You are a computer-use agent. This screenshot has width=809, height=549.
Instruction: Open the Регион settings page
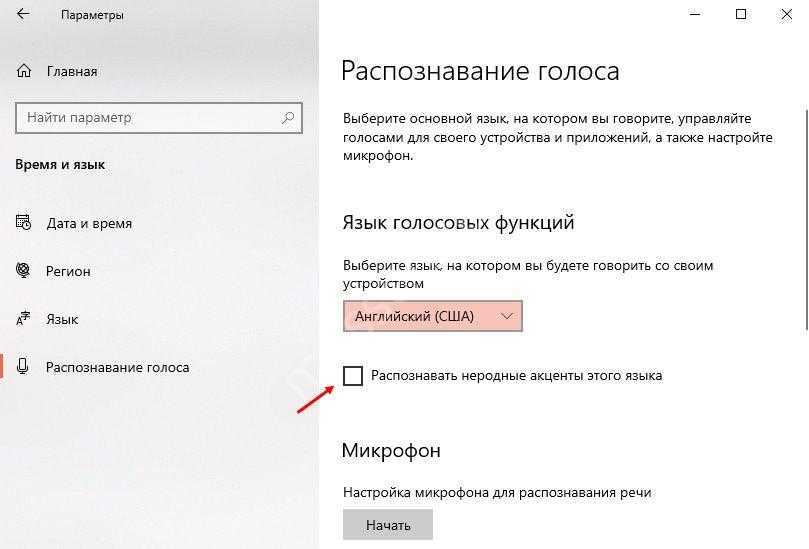click(x=68, y=271)
